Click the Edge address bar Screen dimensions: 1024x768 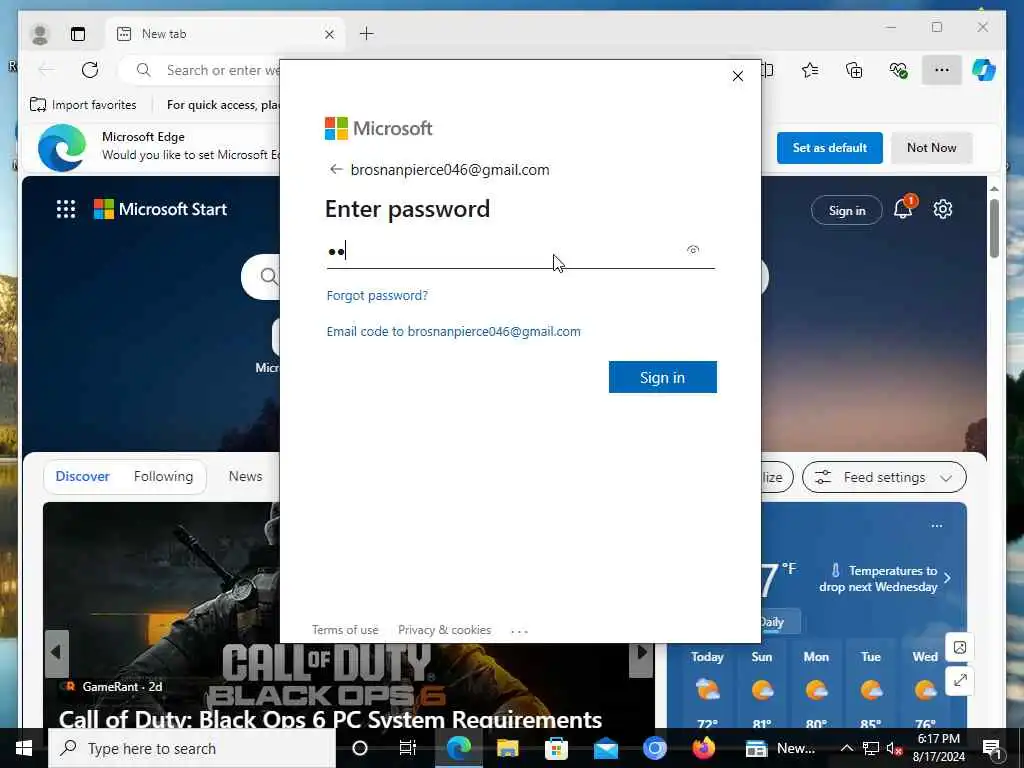tap(199, 70)
